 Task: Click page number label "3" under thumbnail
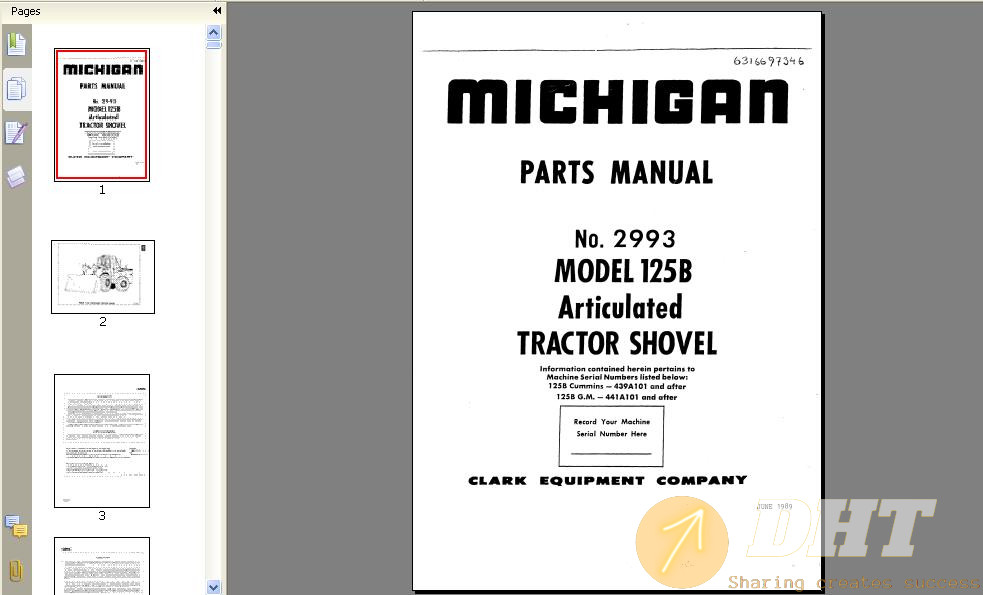click(102, 516)
